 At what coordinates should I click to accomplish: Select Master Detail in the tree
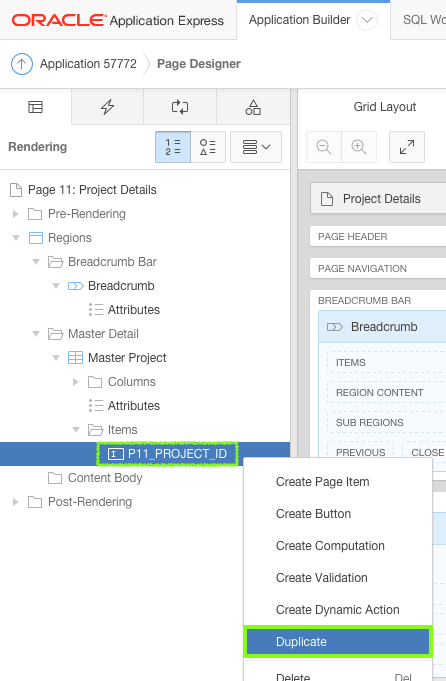pyautogui.click(x=103, y=334)
